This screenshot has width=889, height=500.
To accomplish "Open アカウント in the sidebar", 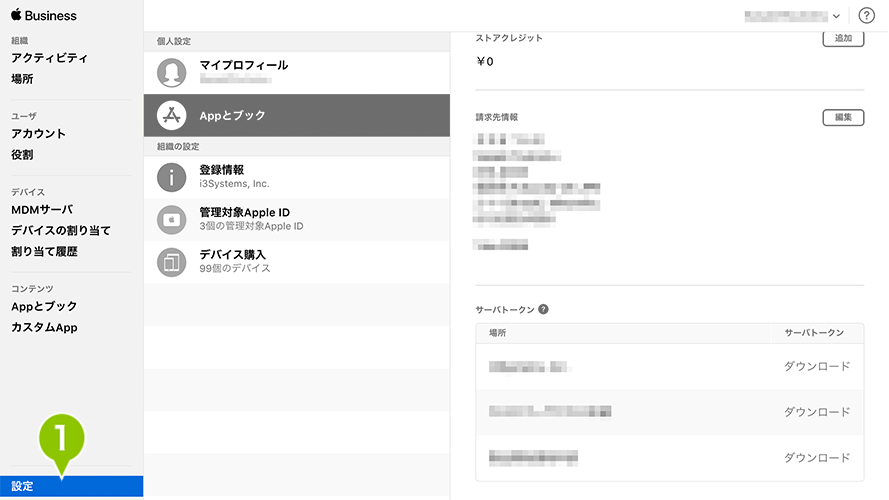I will click(39, 134).
